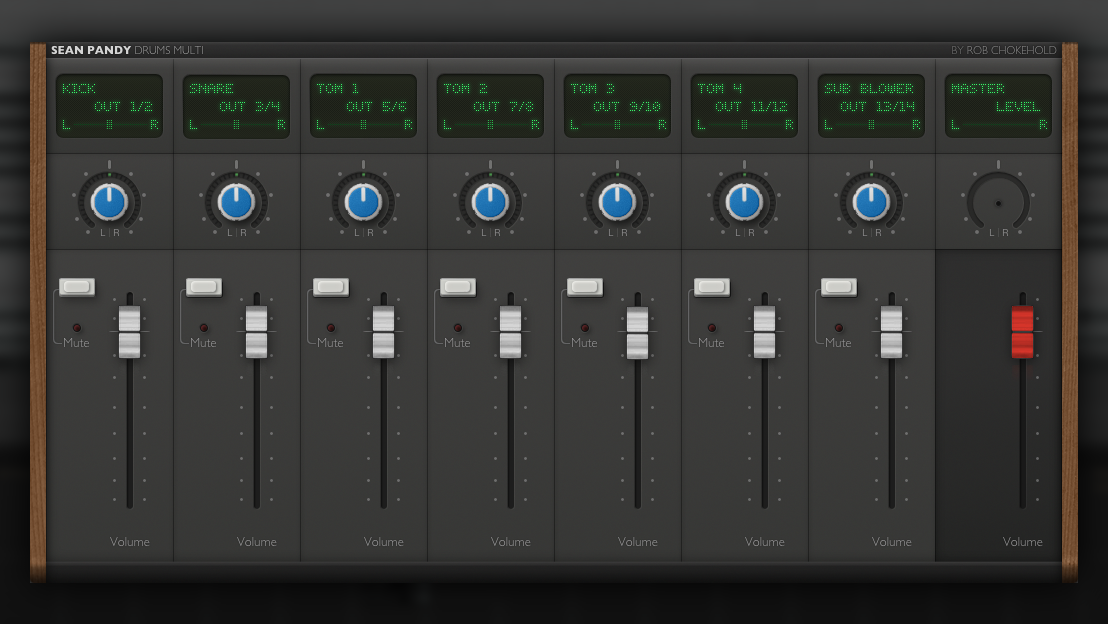
Task: Mute the Kick channel
Action: [x=77, y=287]
